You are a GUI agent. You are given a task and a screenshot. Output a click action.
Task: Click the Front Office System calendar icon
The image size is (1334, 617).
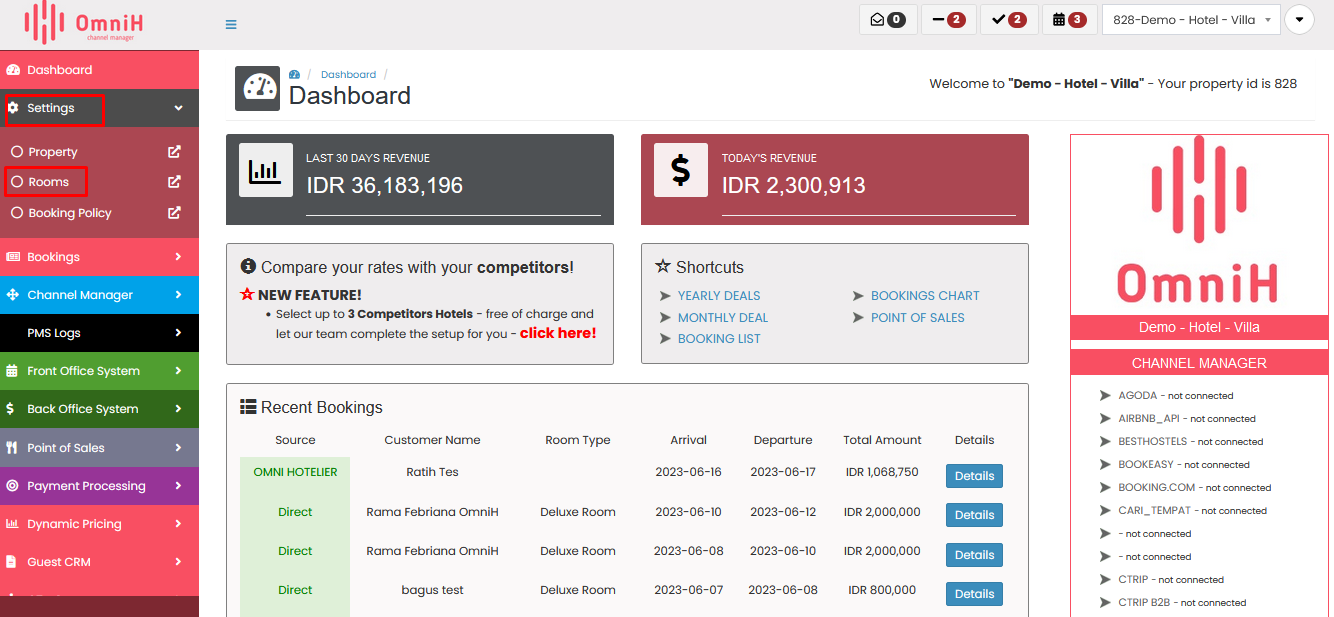[13, 371]
